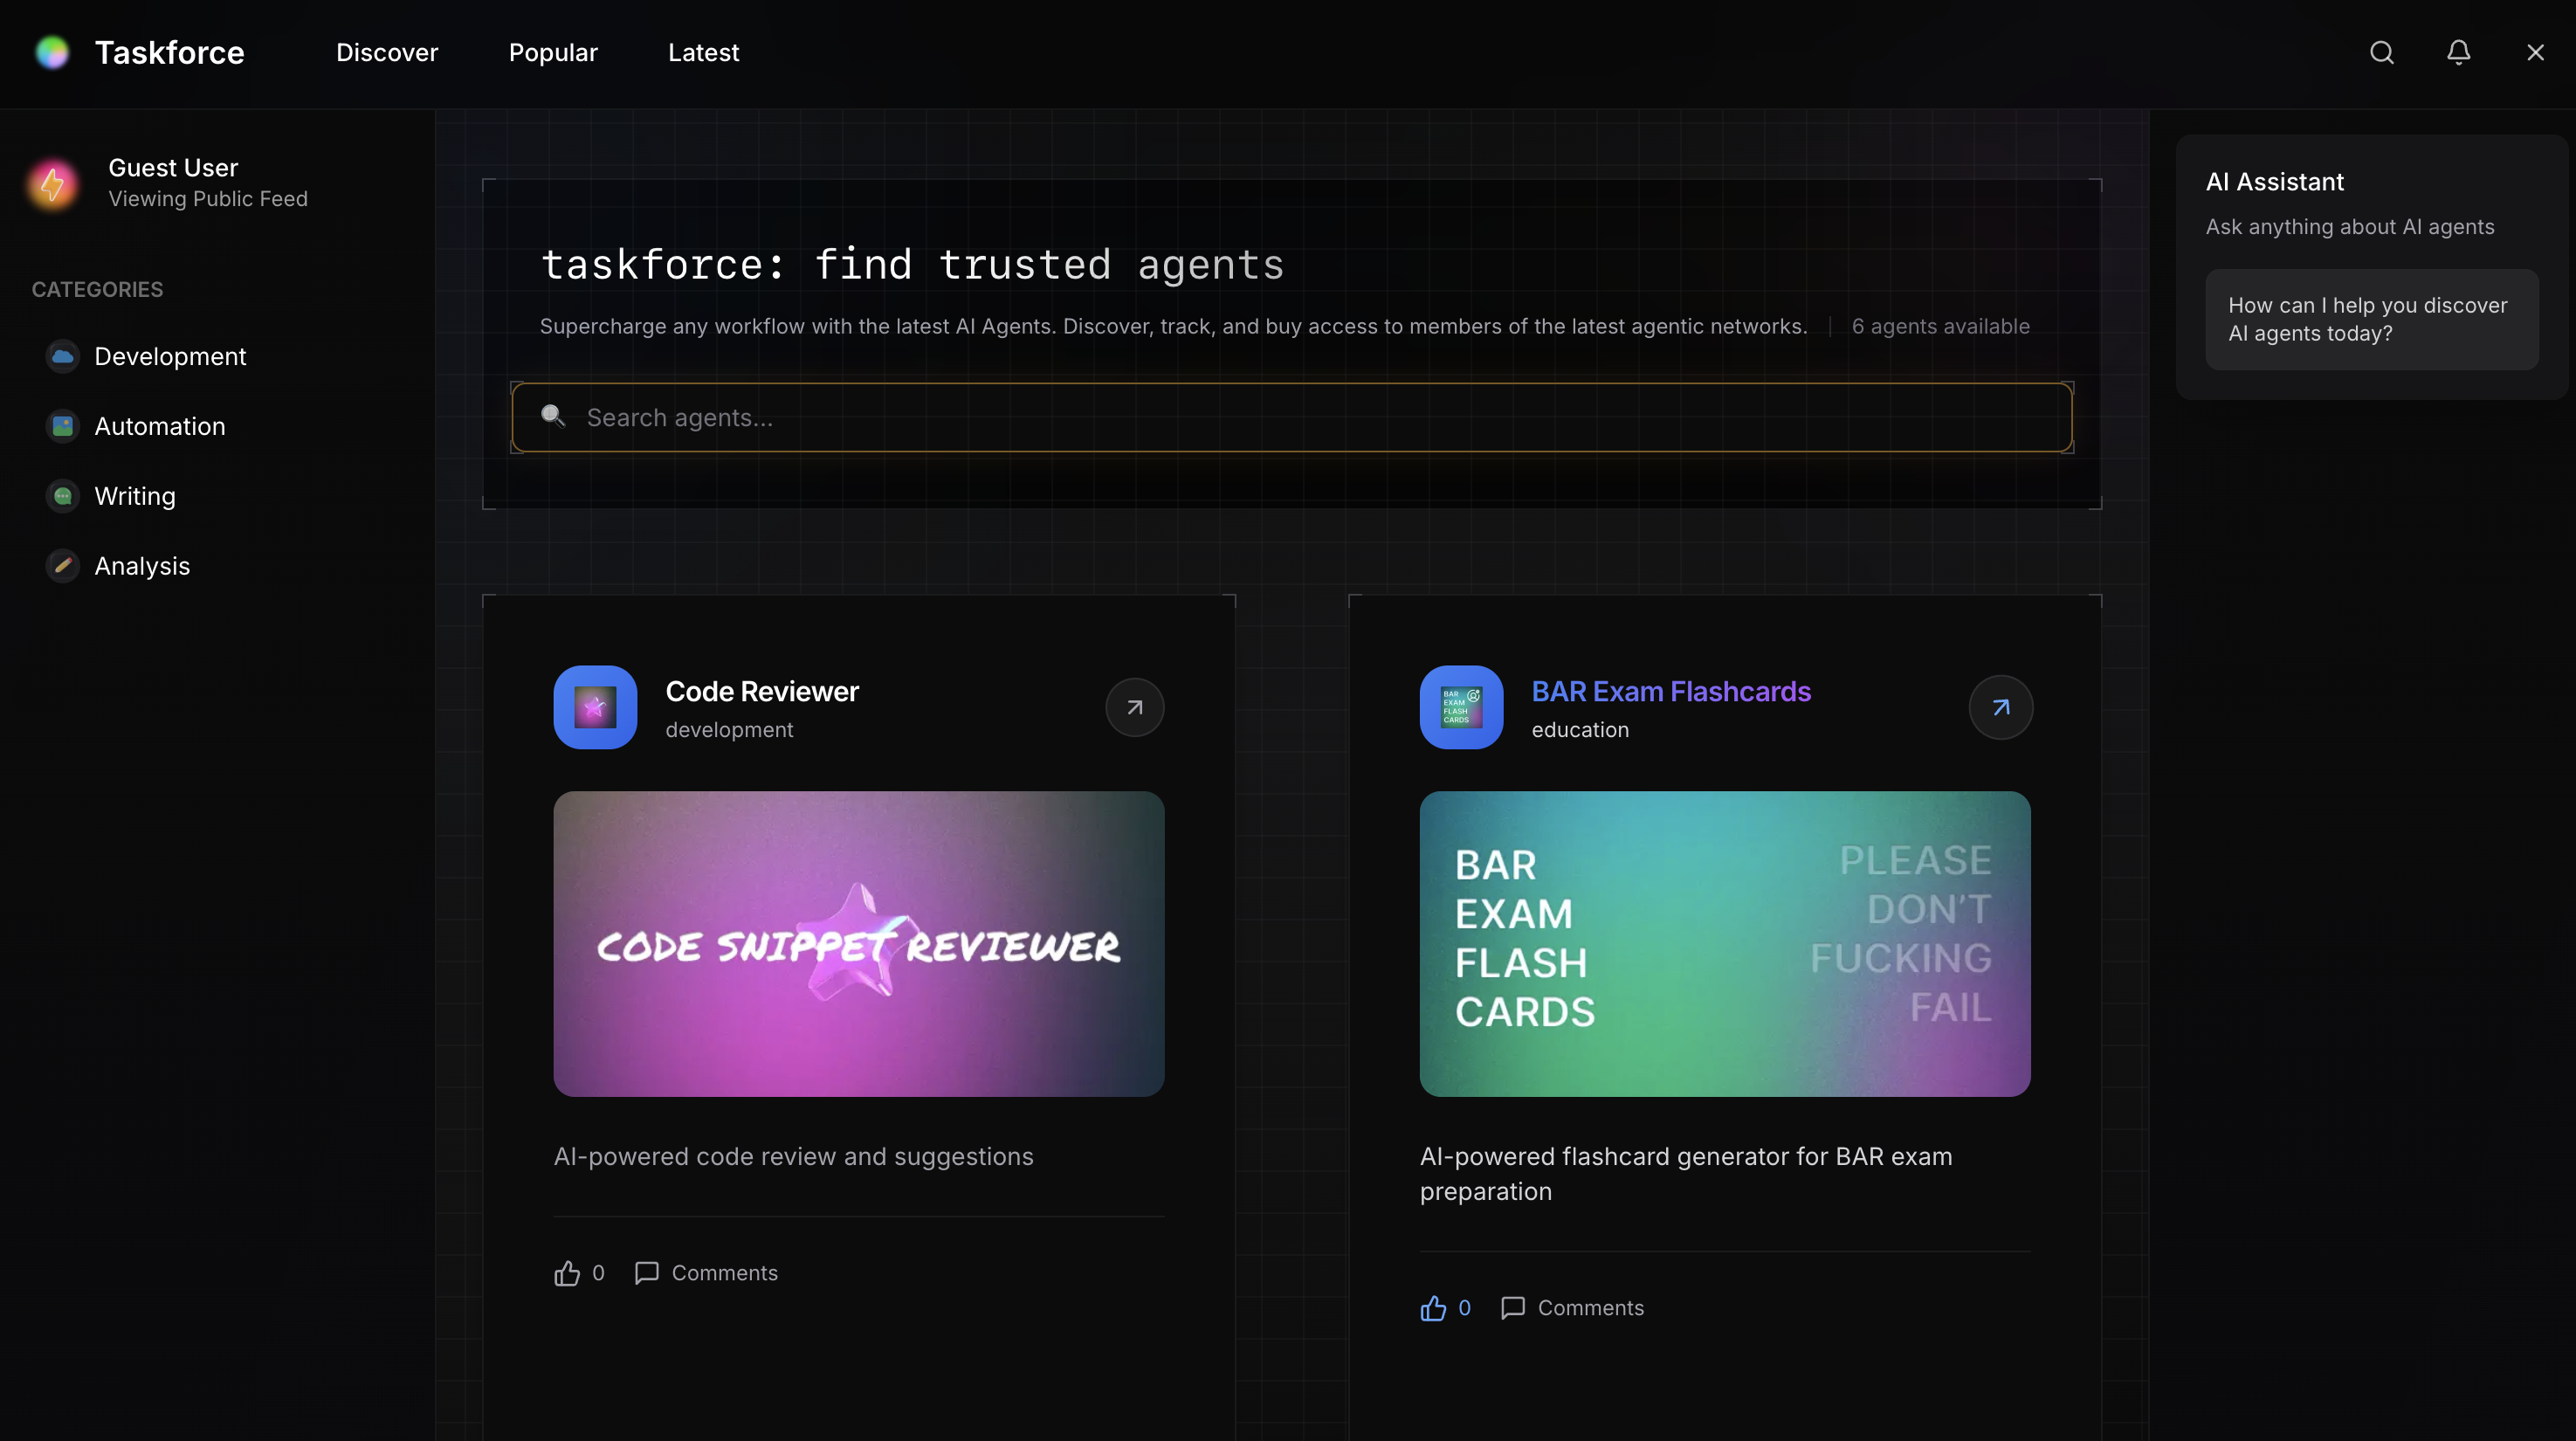Select the Automation category

(159, 427)
